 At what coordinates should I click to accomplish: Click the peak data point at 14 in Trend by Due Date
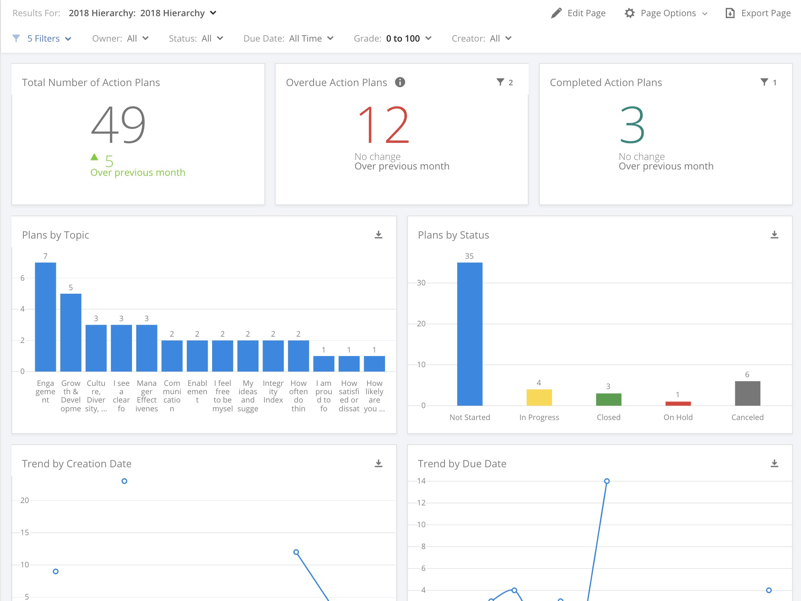click(x=606, y=481)
